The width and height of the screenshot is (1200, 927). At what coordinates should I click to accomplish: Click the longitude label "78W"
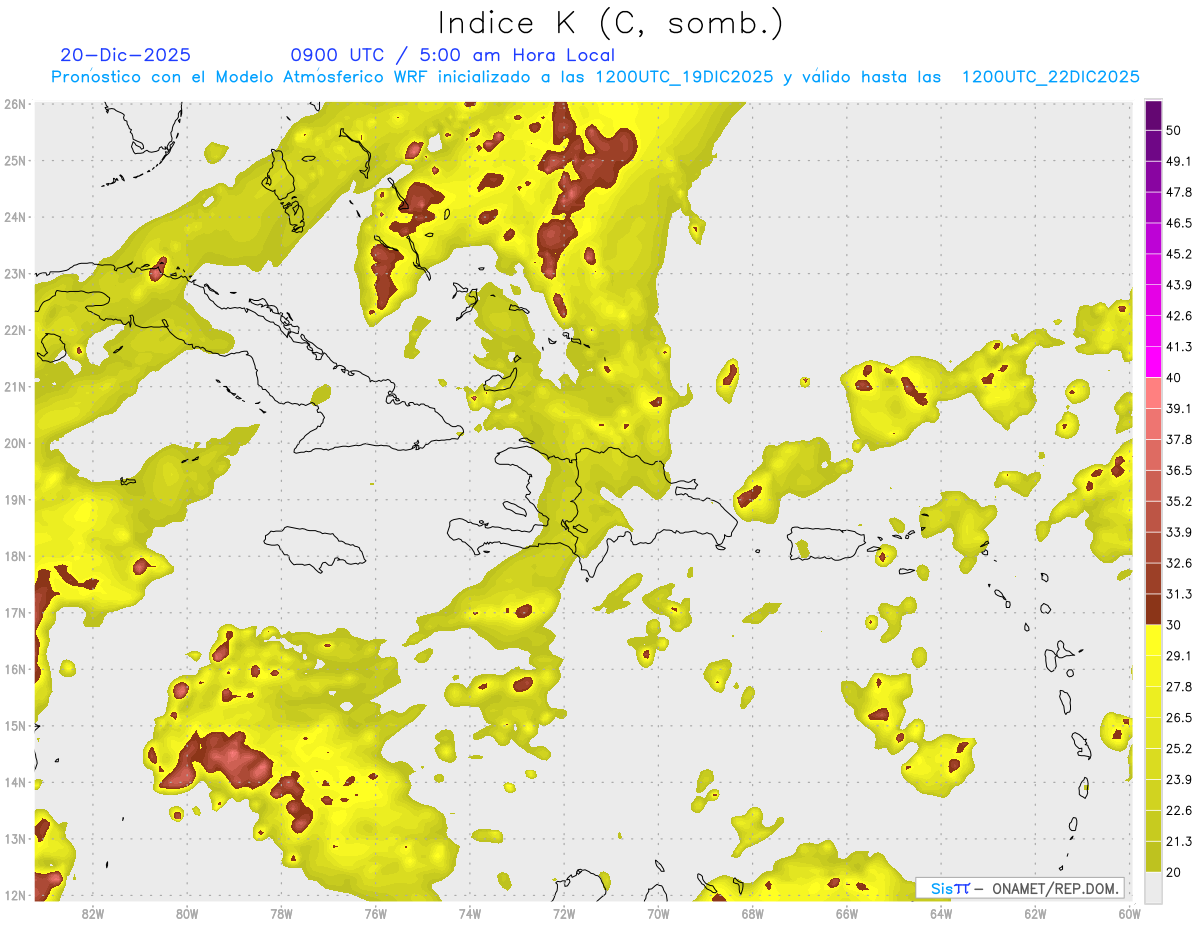click(x=281, y=913)
